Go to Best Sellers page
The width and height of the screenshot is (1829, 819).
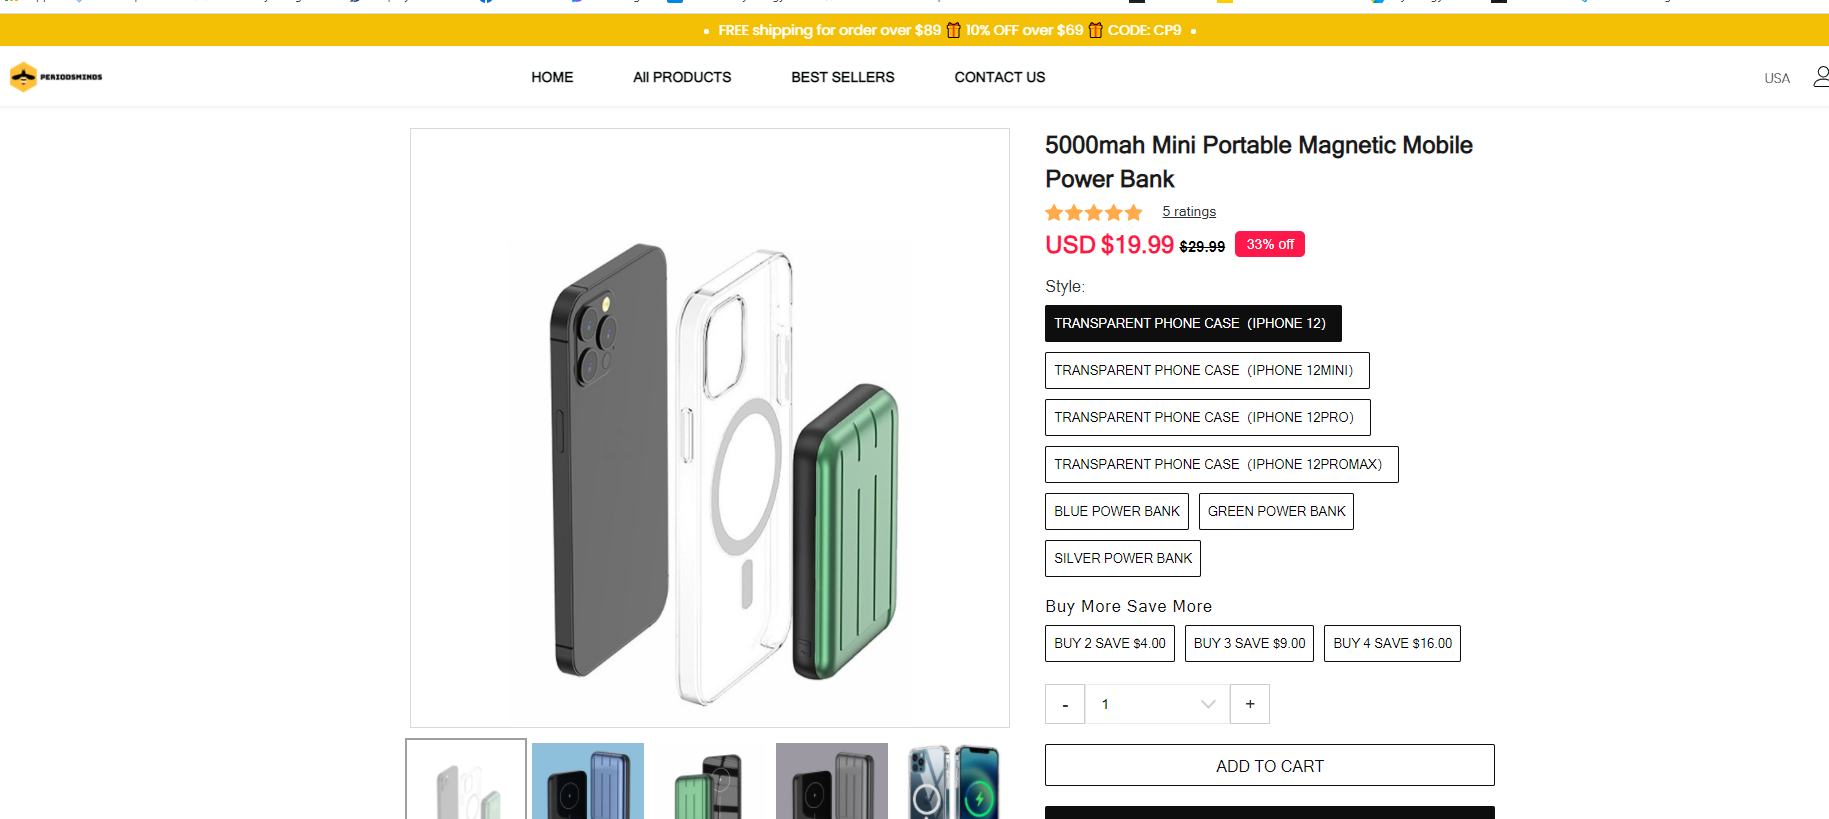pos(842,77)
